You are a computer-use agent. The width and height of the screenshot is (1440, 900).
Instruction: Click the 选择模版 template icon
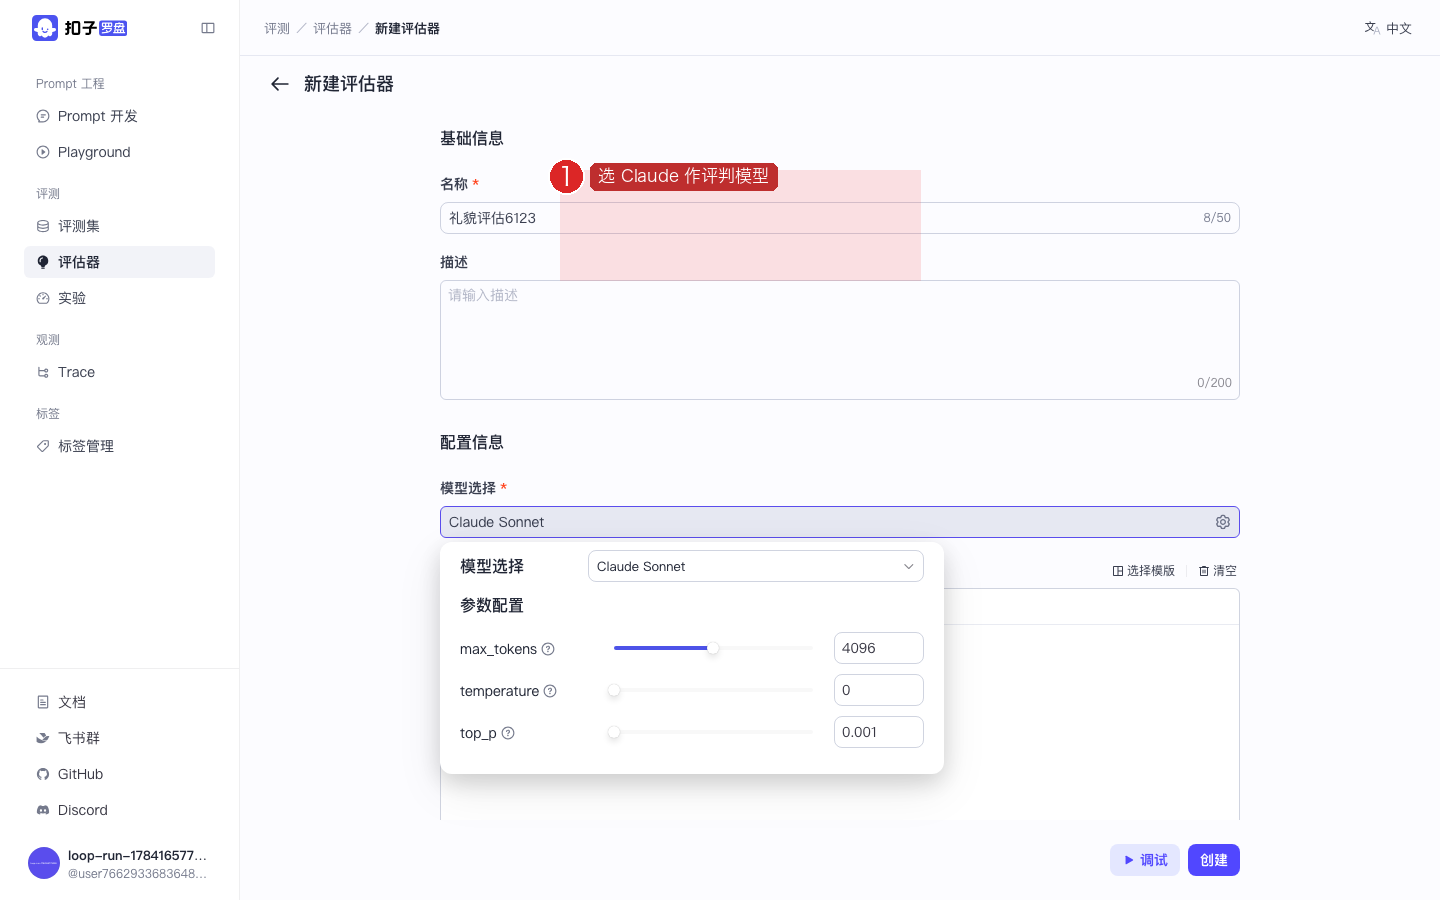coord(1118,571)
